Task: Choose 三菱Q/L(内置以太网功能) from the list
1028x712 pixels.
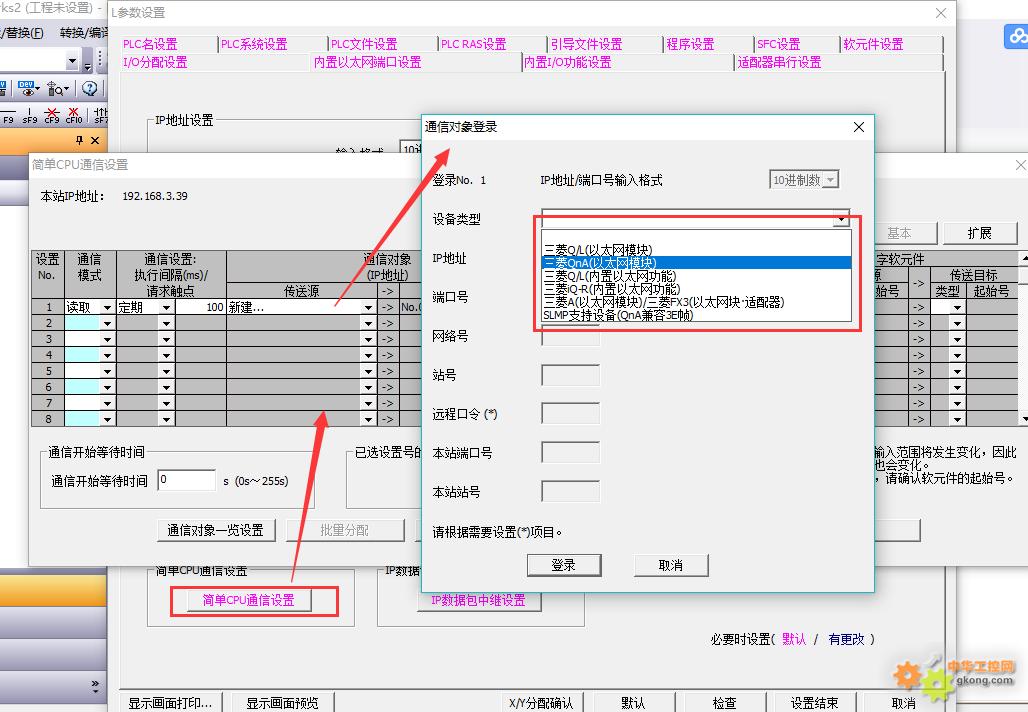Action: pos(697,276)
